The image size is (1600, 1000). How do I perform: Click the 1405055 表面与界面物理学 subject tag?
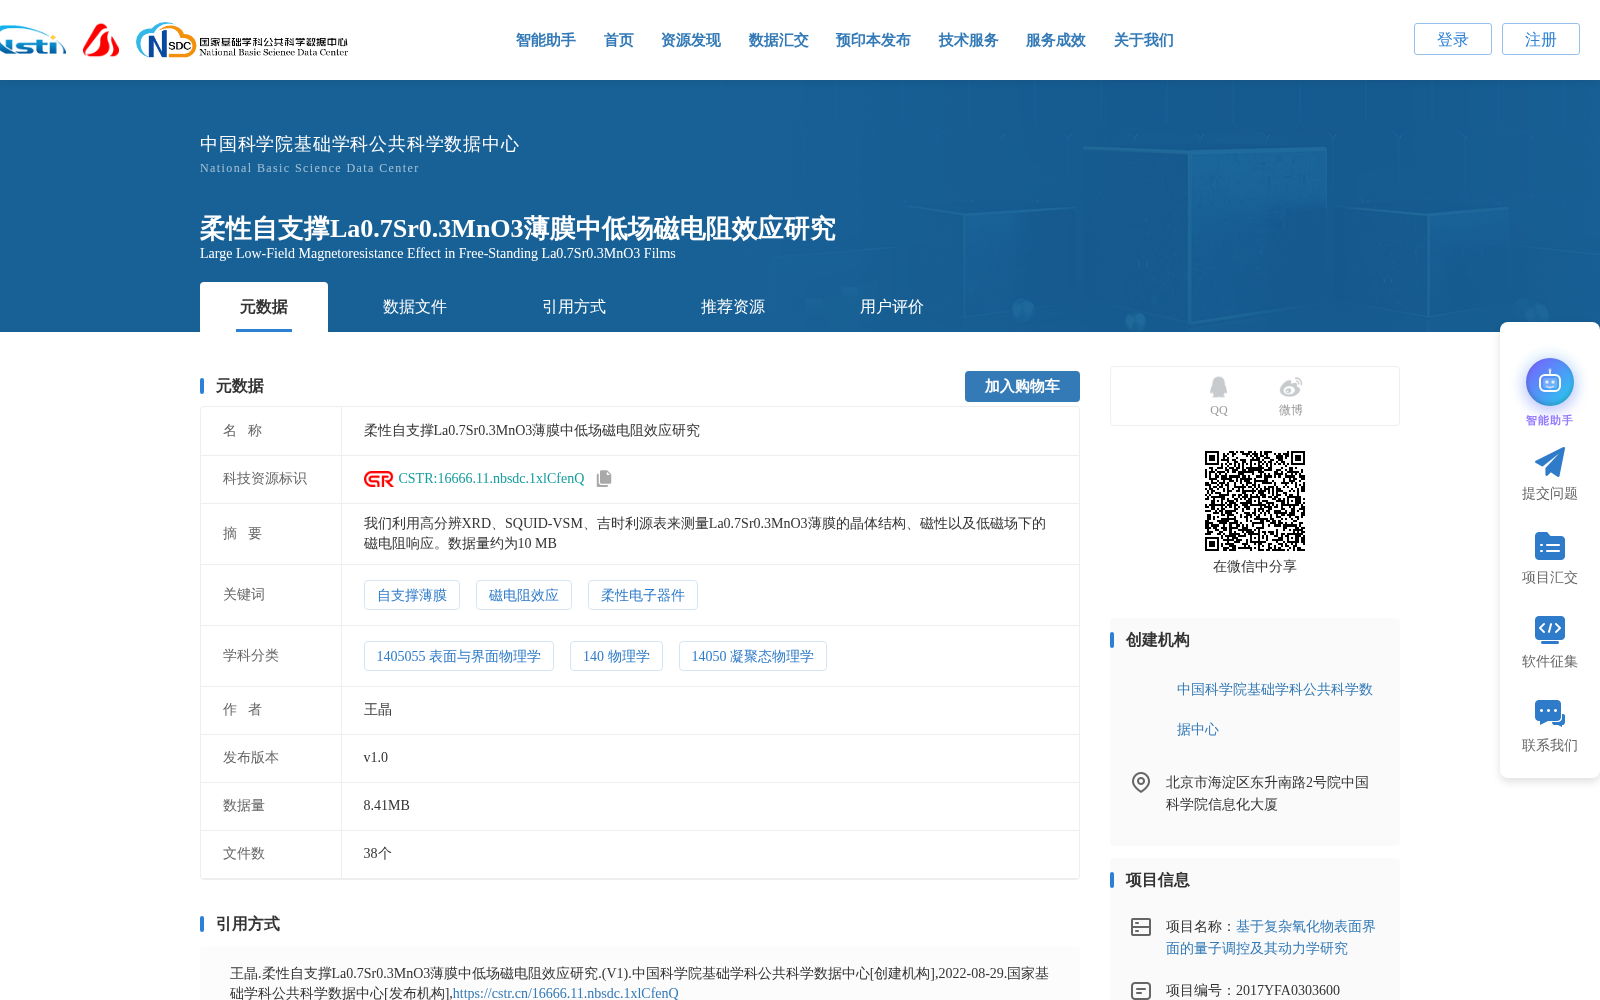coord(459,656)
